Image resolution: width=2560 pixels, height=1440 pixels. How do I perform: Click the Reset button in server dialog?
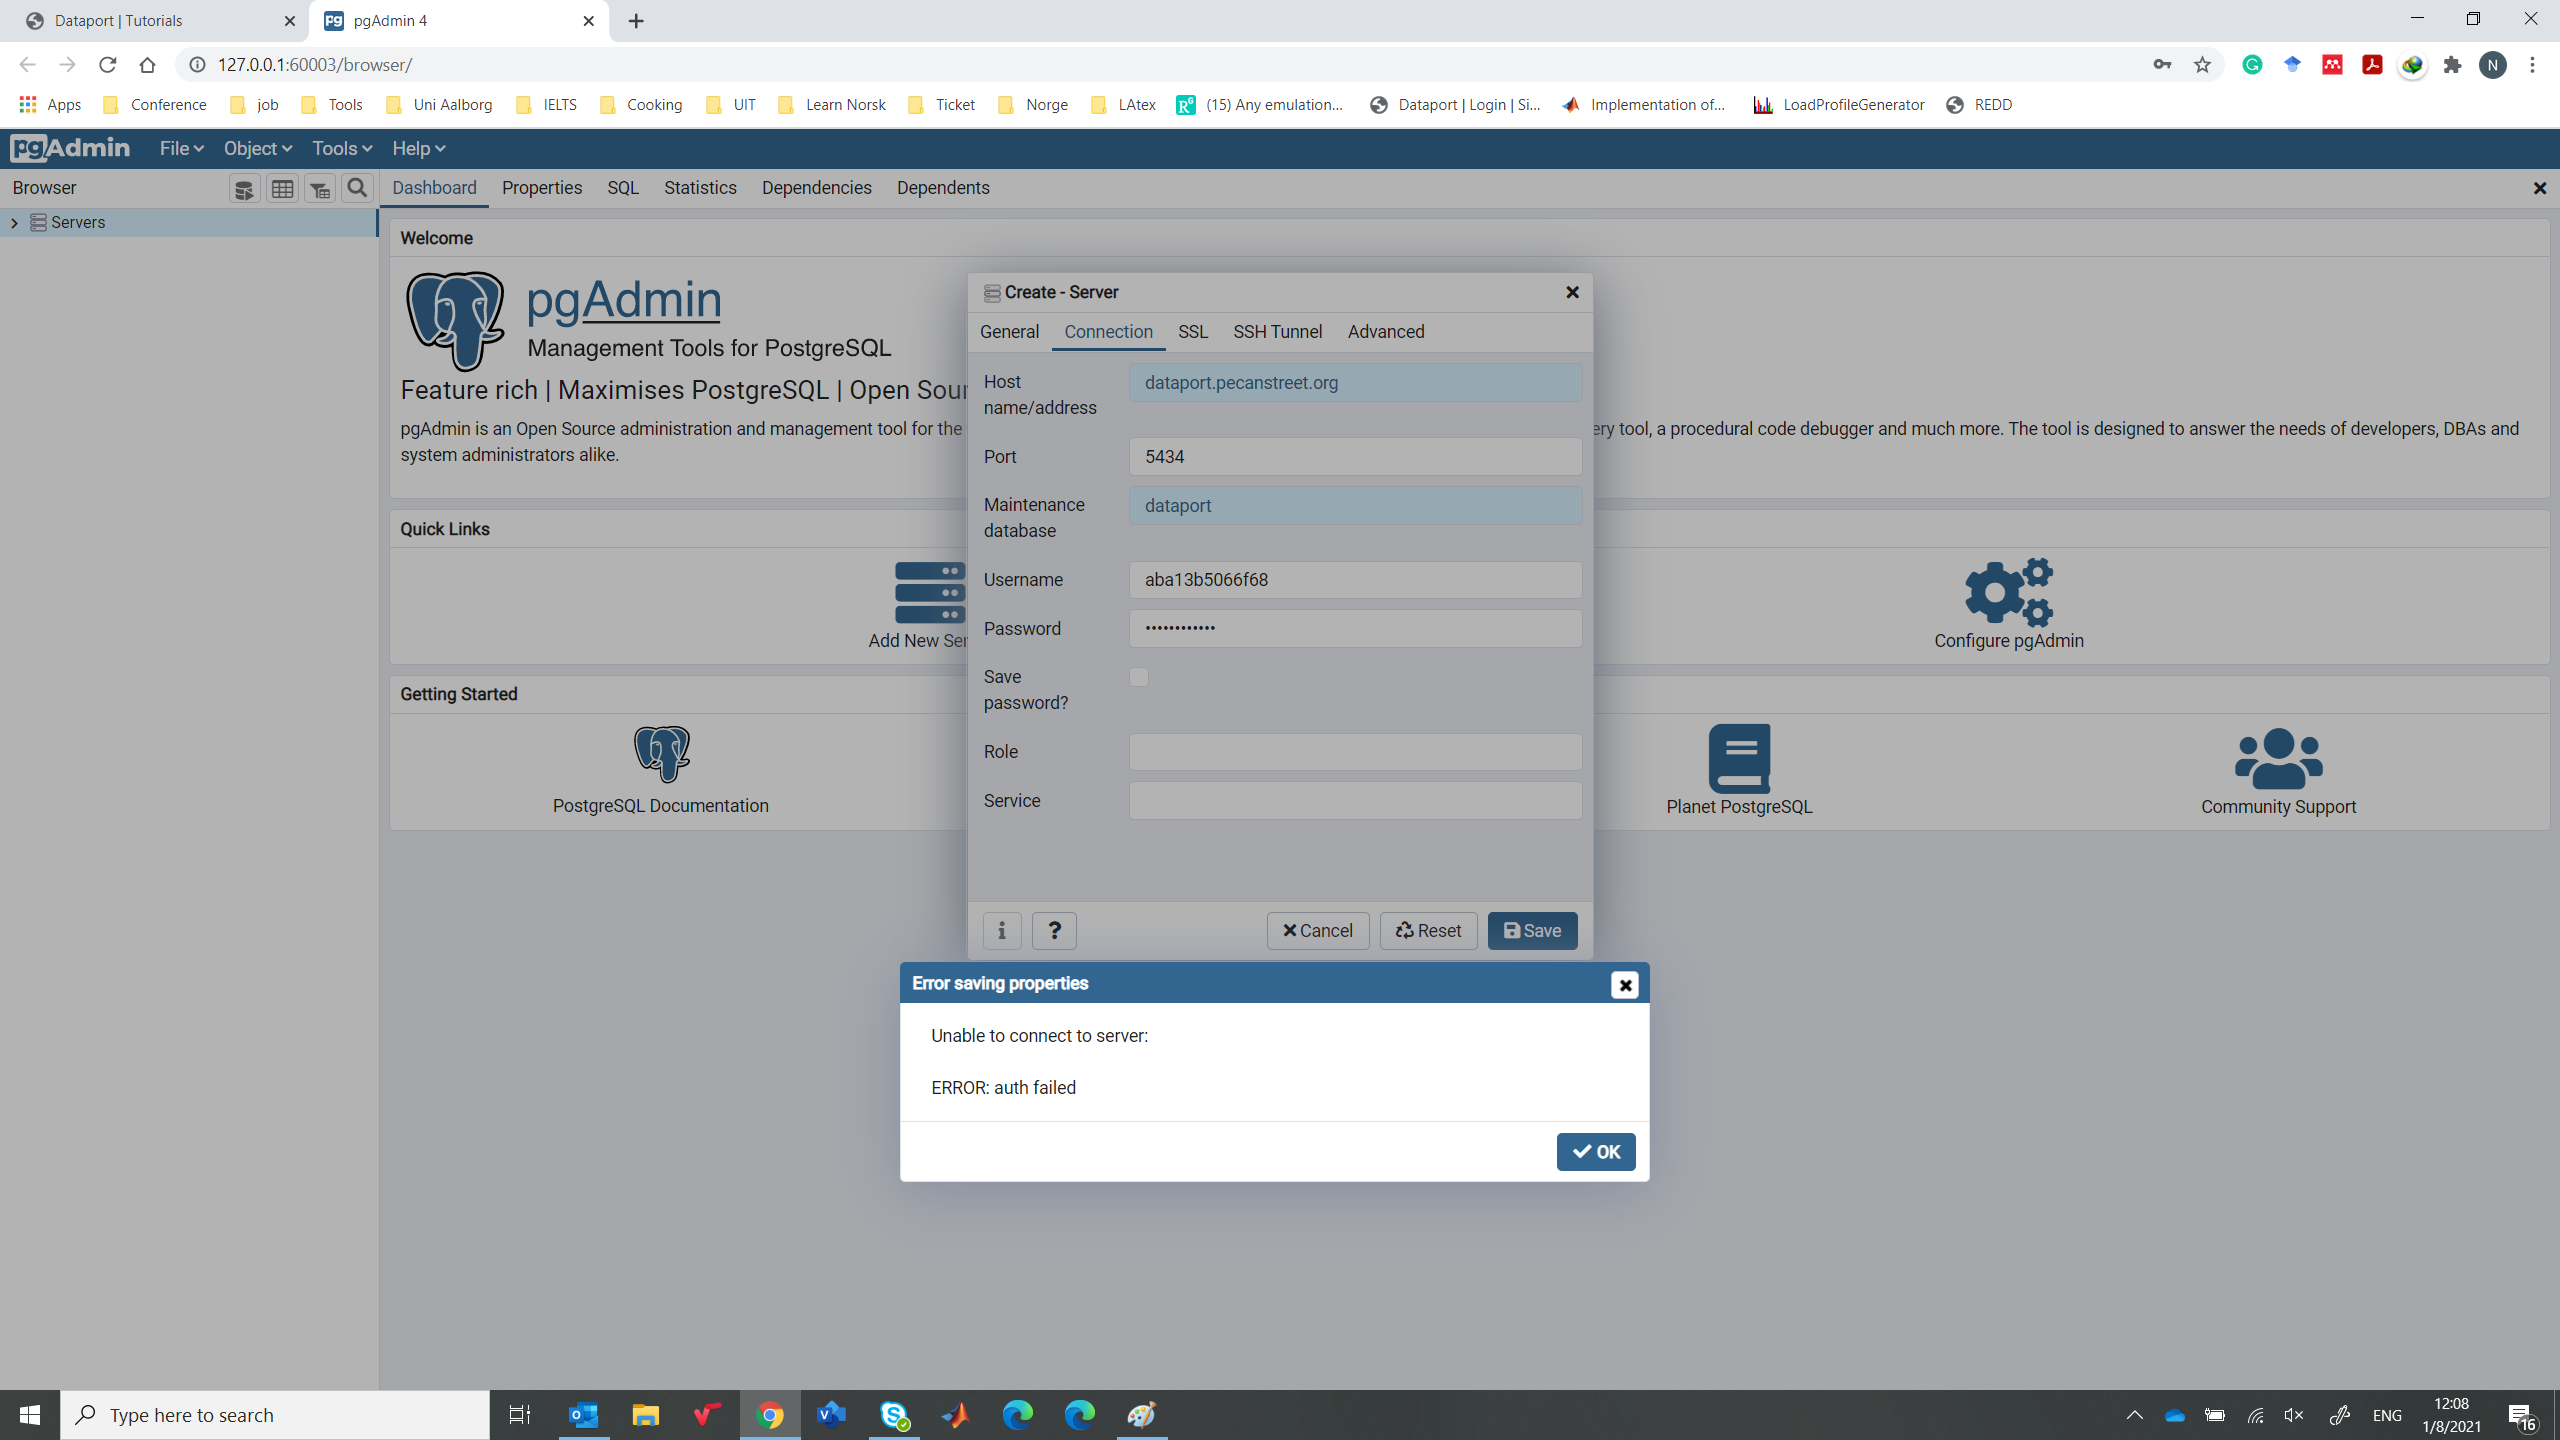[1428, 930]
